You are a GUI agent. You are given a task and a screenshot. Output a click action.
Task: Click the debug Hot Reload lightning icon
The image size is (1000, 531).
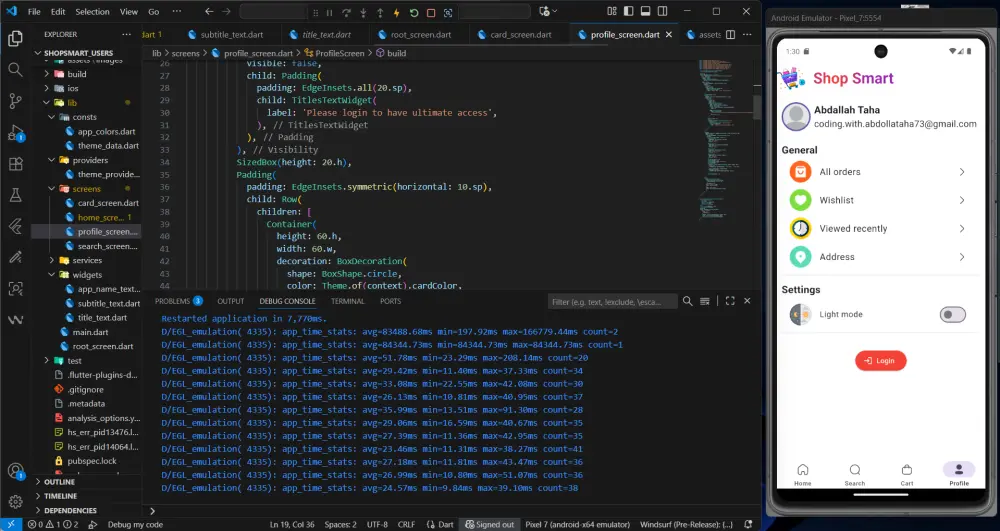tap(397, 13)
